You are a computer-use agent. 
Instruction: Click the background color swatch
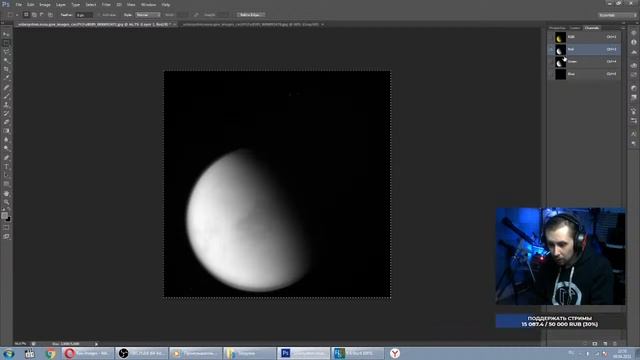click(8, 219)
